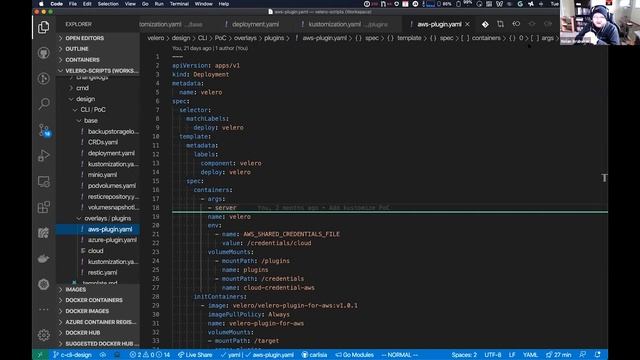Screen dimensions: 640x360
Task: Change encoding via UTF-8 status item
Action: 493,355
